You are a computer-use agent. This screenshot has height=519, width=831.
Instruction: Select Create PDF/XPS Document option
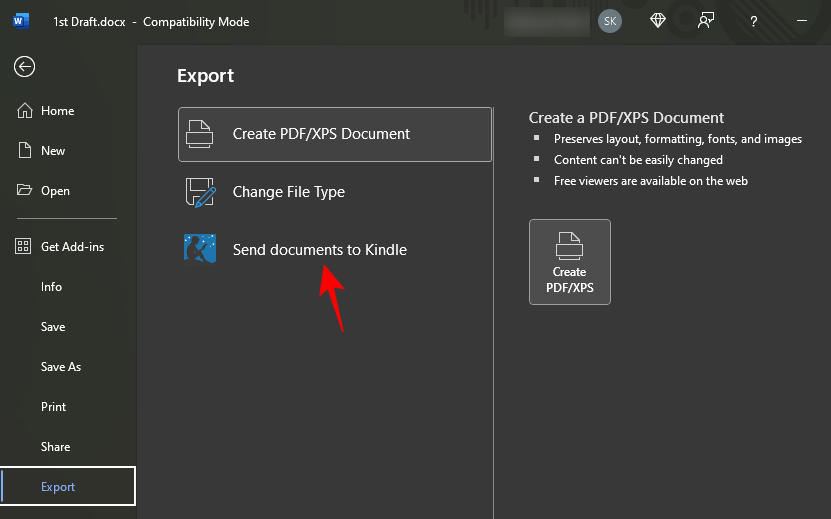(335, 134)
